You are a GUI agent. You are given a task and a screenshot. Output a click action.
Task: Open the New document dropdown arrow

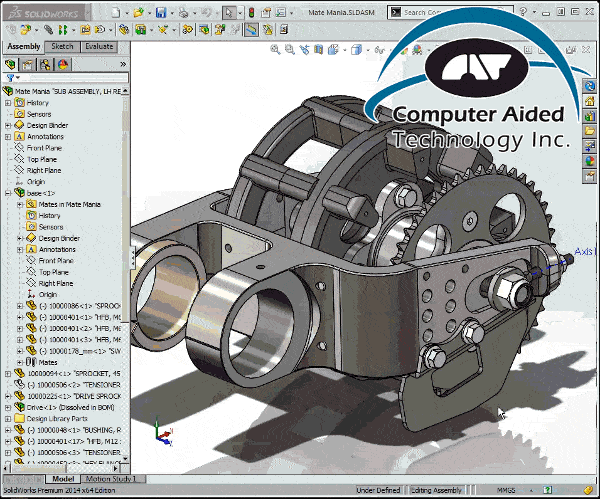point(127,13)
